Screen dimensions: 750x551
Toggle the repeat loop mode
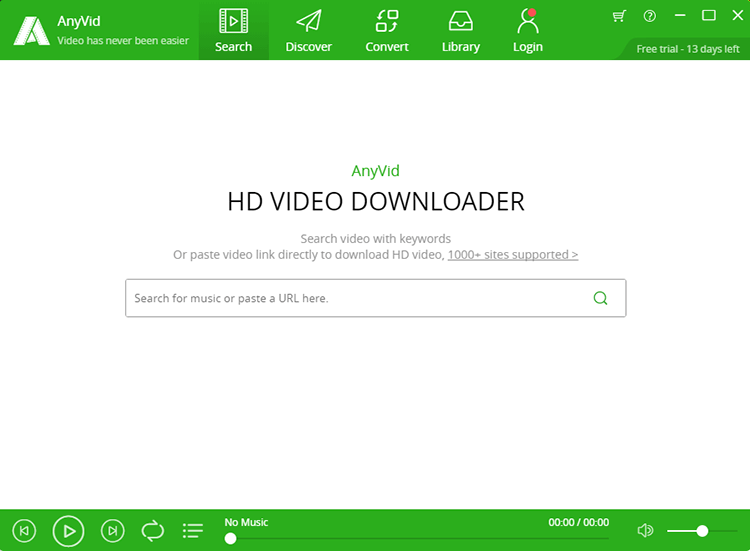pyautogui.click(x=153, y=530)
